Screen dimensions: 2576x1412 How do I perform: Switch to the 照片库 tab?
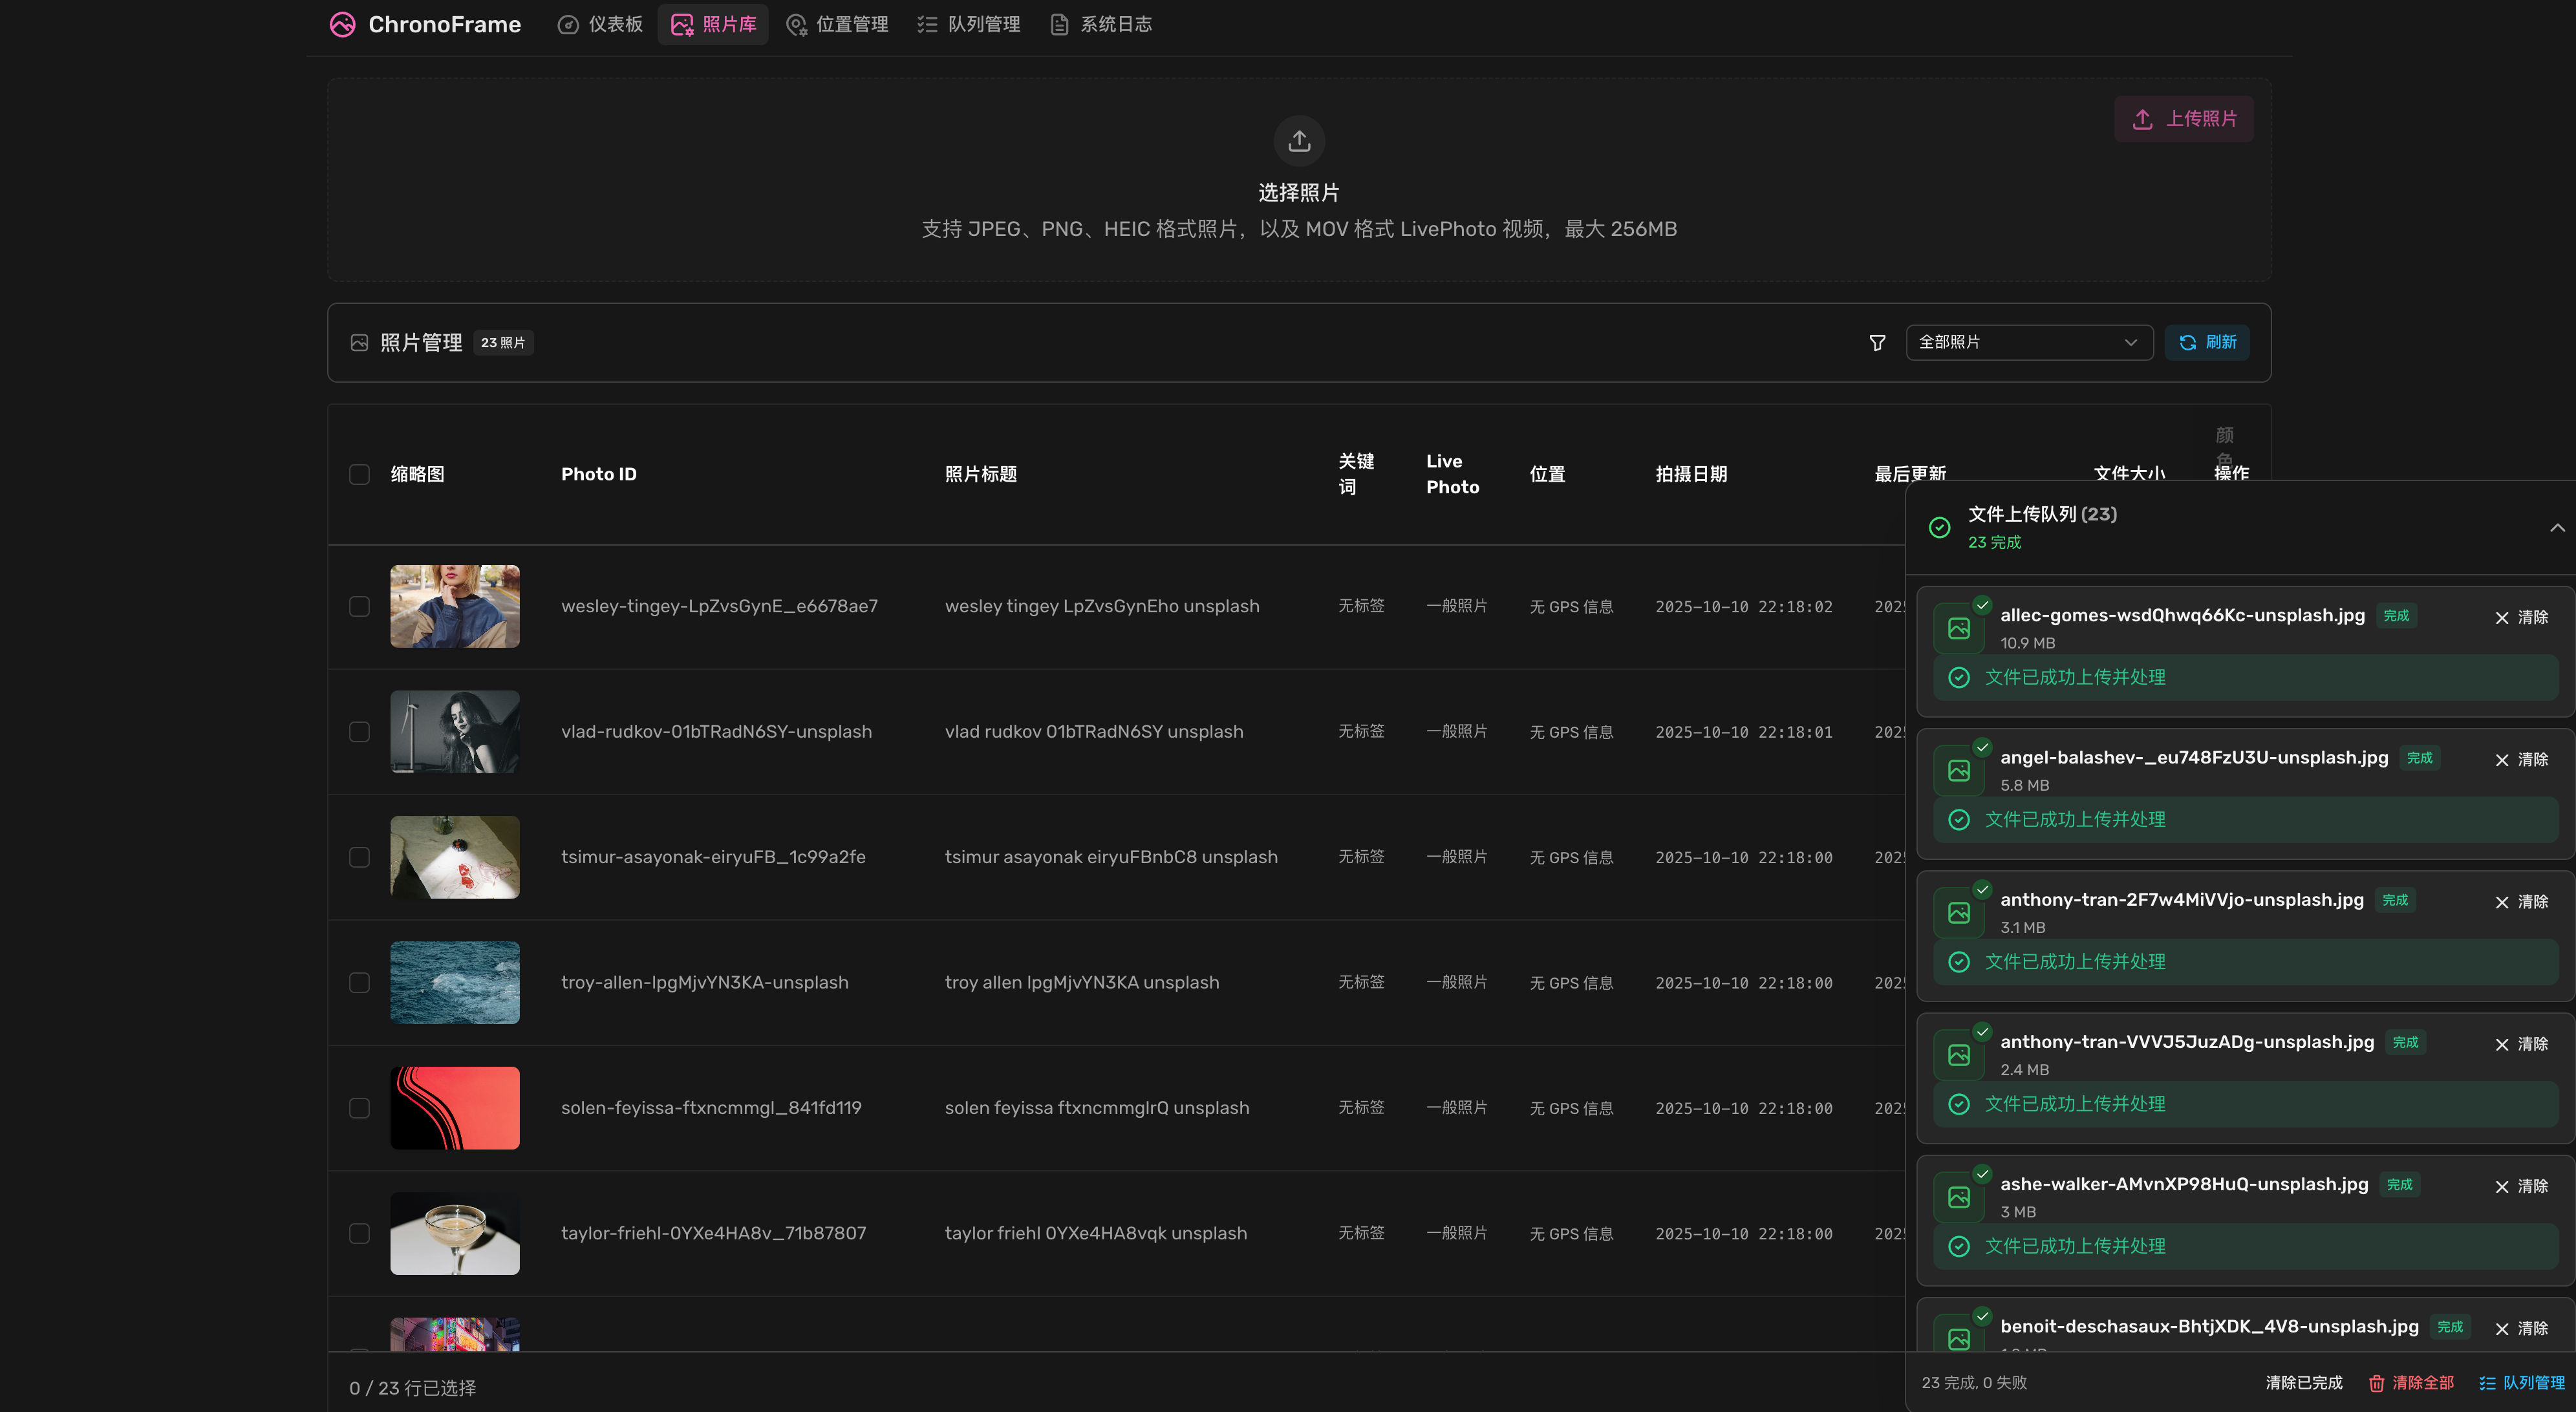[713, 24]
